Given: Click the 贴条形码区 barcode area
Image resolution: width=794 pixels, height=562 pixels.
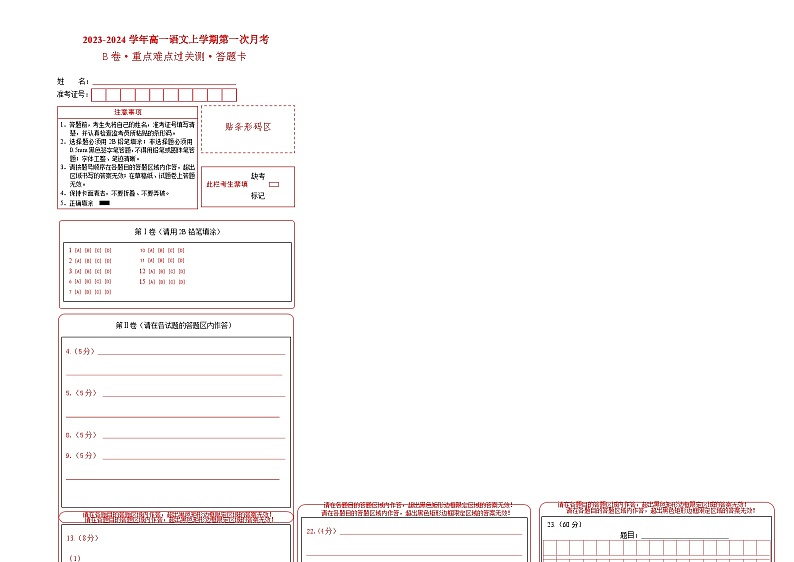Looking at the screenshot, I should (248, 129).
